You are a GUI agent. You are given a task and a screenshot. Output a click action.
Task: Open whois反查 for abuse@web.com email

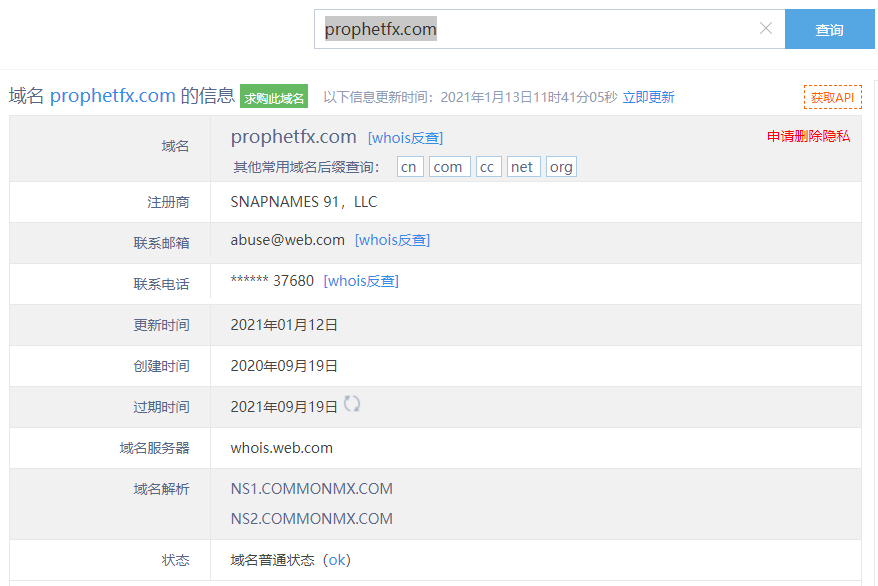[x=392, y=240]
